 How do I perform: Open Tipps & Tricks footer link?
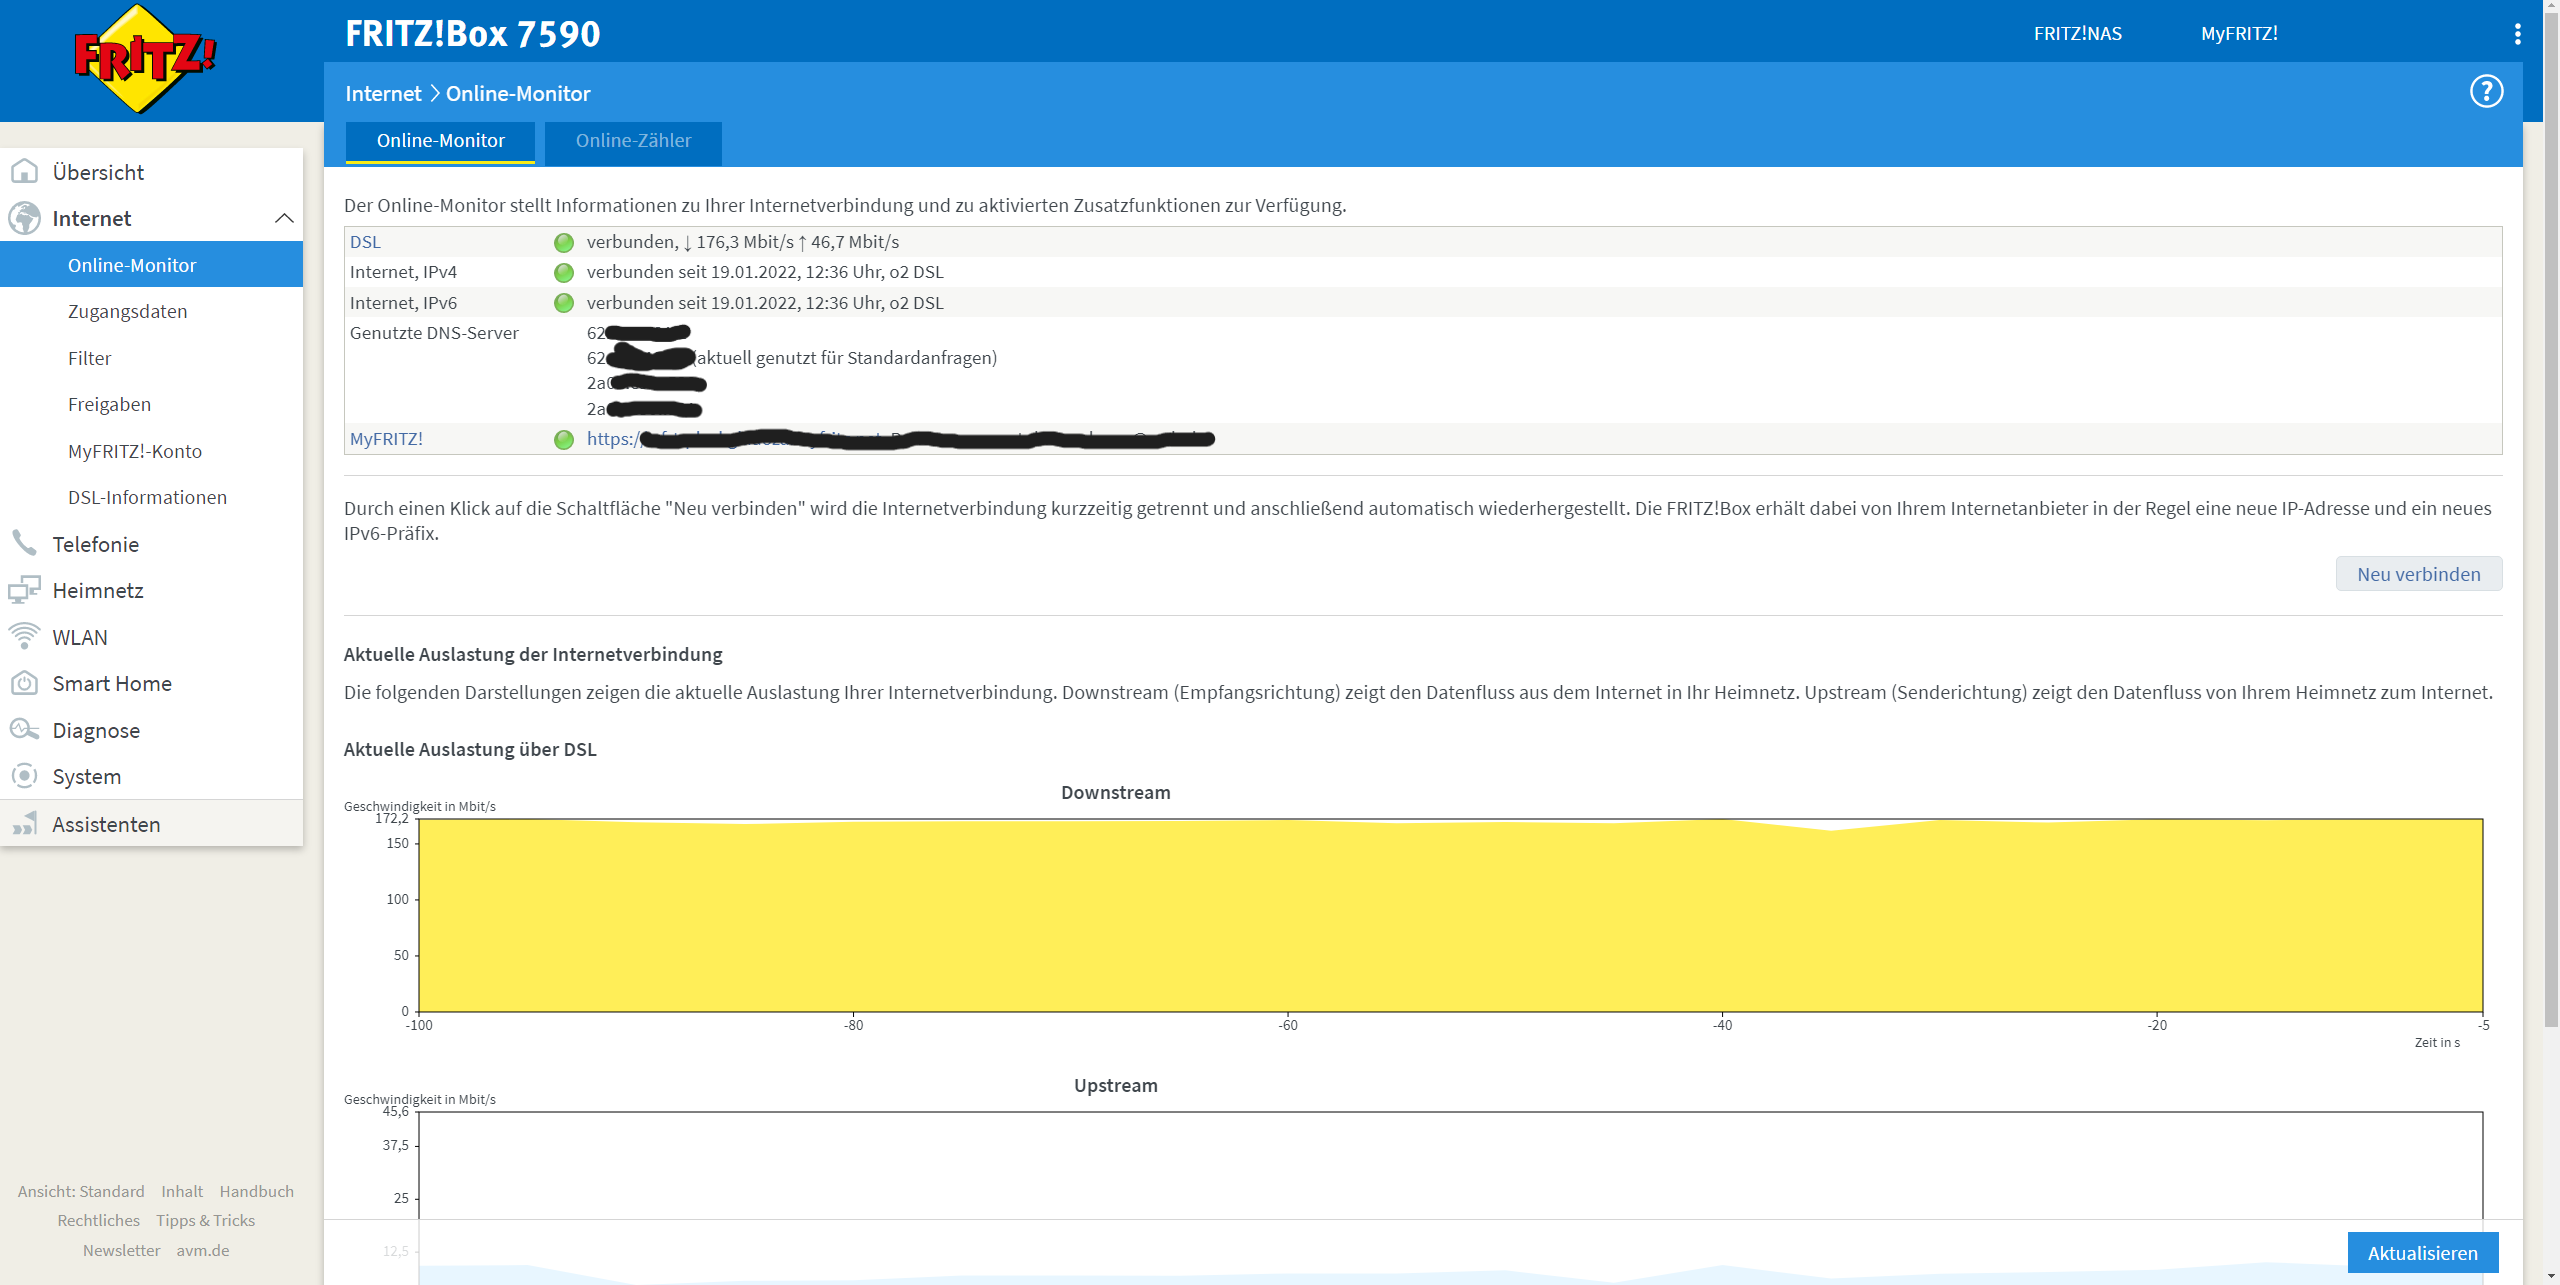click(x=205, y=1220)
